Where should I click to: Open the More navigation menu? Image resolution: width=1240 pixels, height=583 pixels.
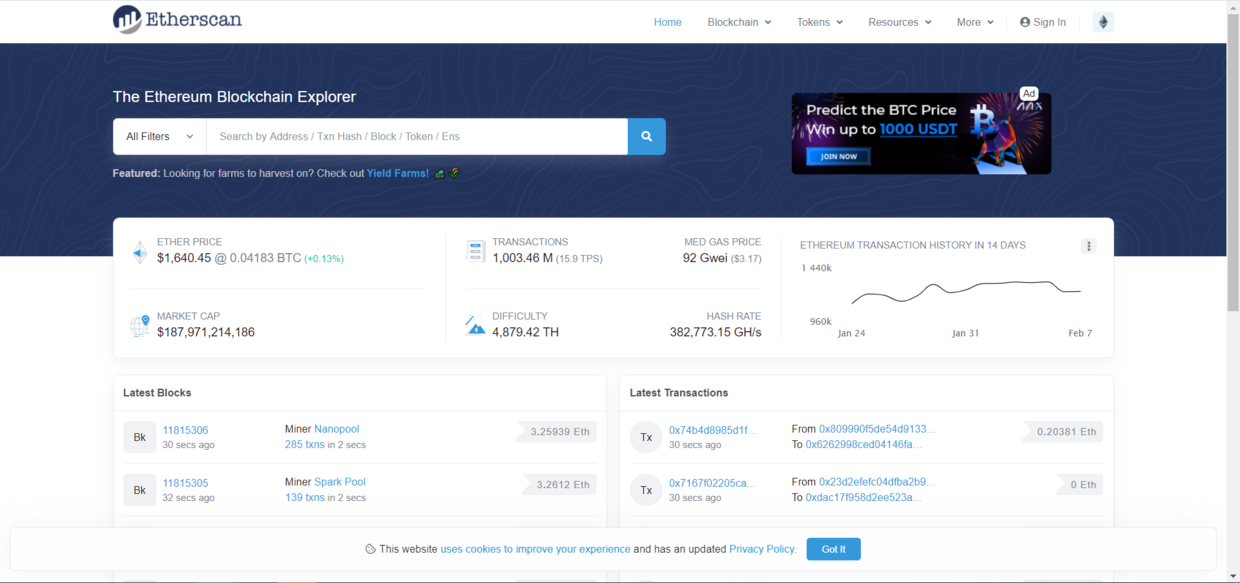[974, 22]
